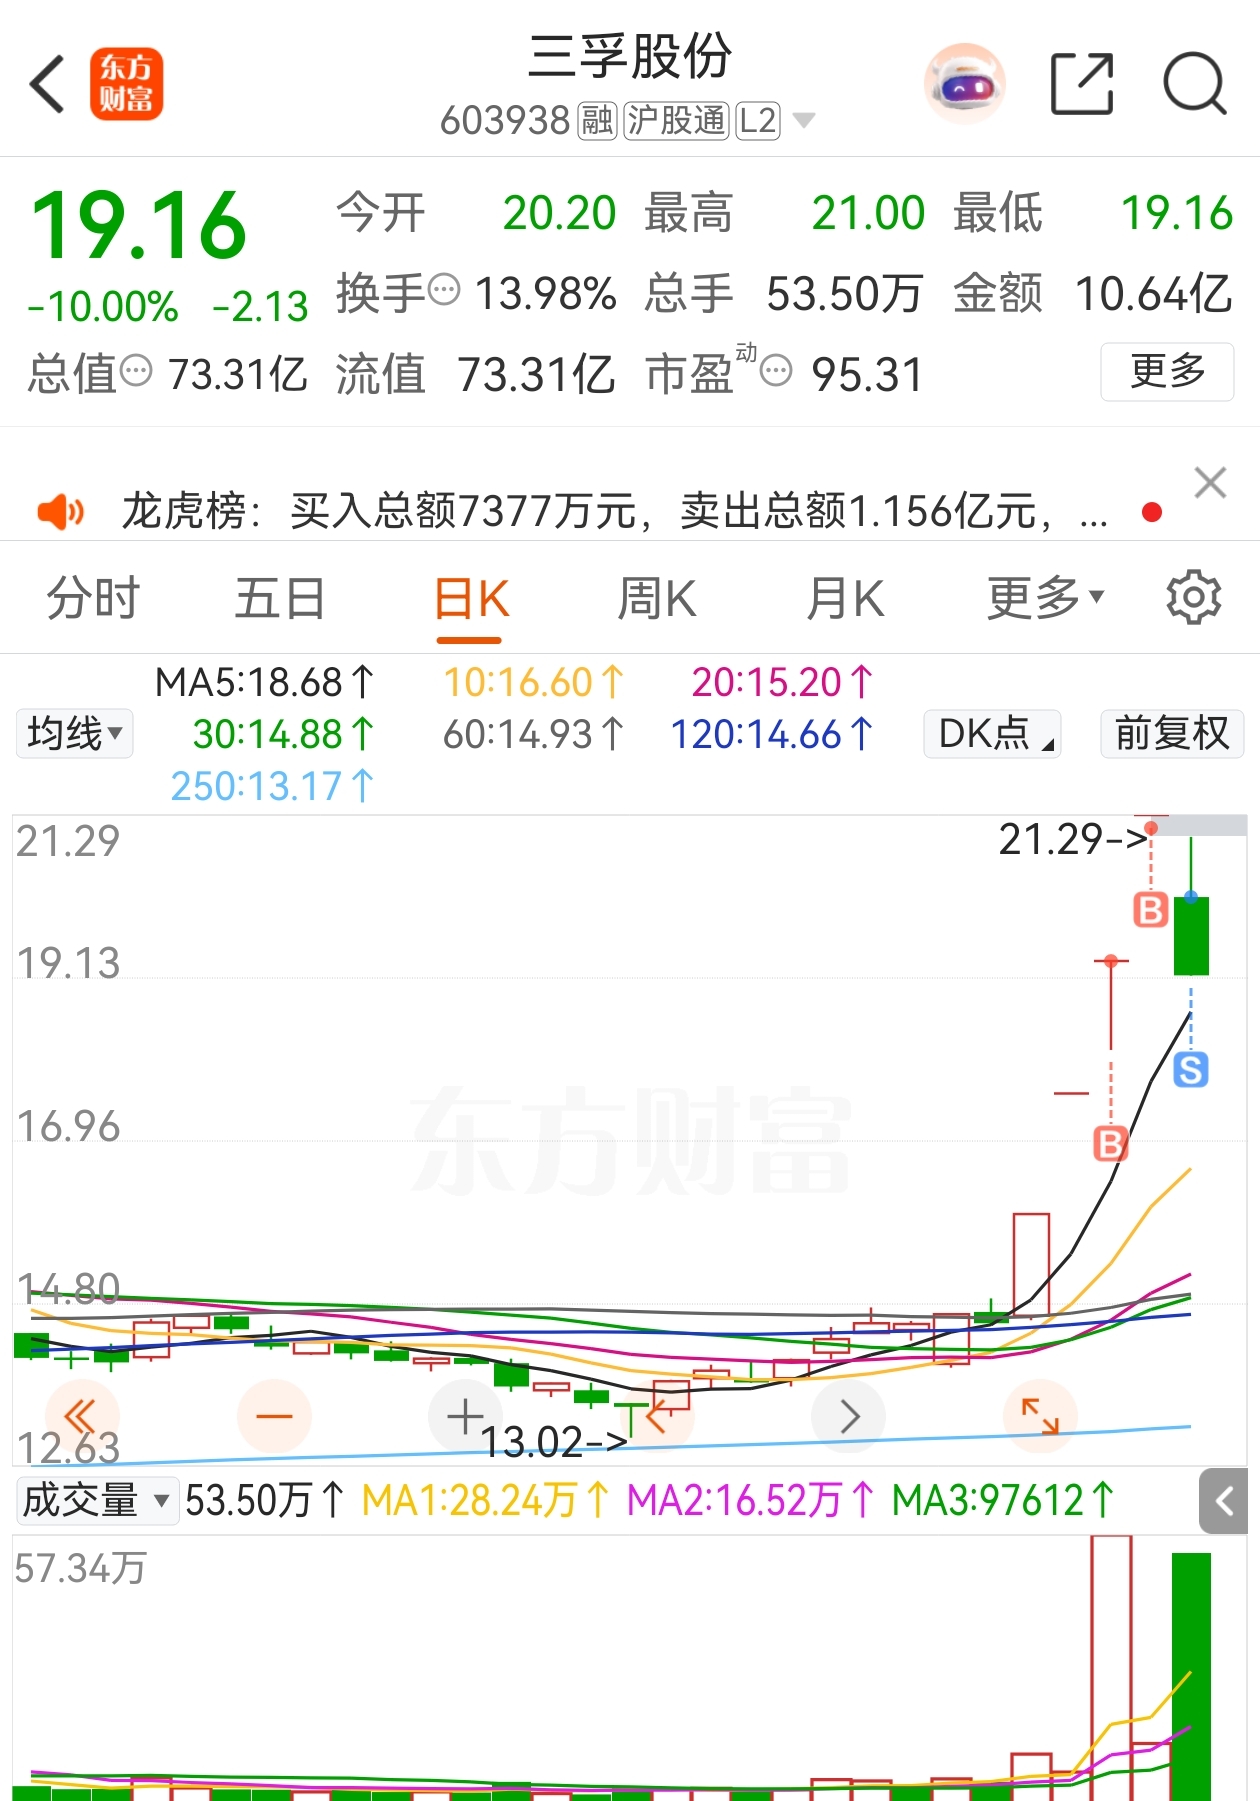The image size is (1260, 1801).
Task: Open the 均线 indicator dropdown
Action: [x=74, y=734]
